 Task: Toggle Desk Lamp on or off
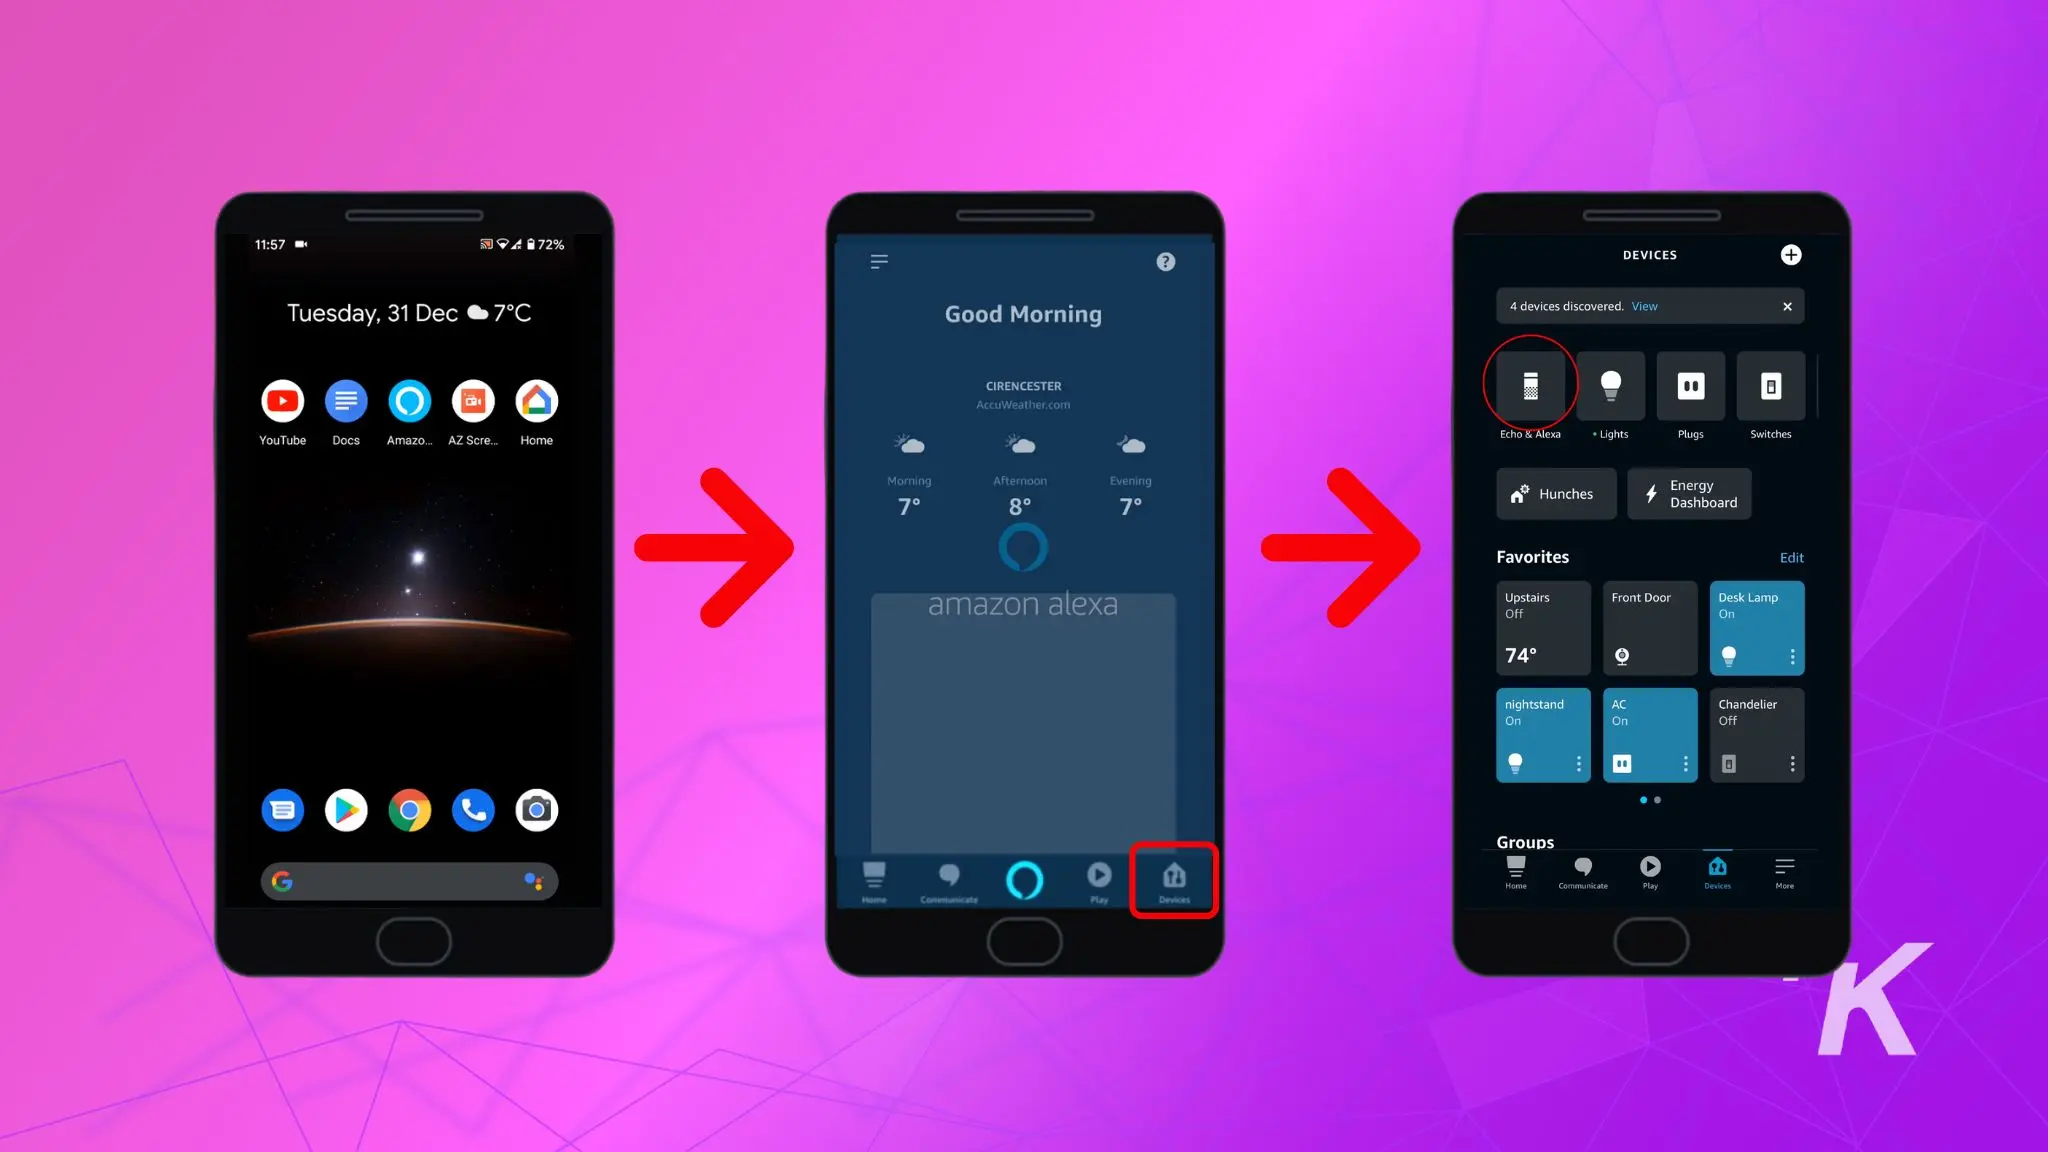[1729, 655]
